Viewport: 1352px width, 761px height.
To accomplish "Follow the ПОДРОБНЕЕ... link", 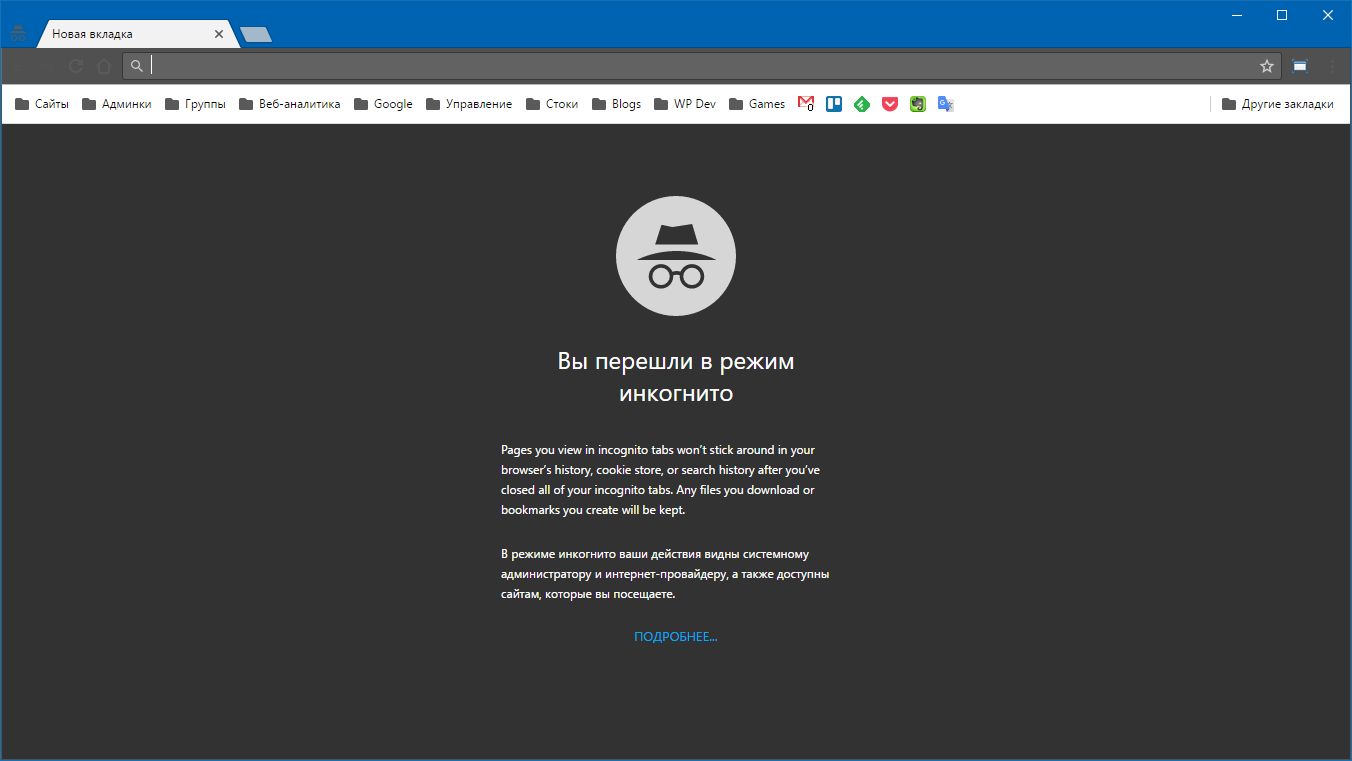I will click(676, 637).
